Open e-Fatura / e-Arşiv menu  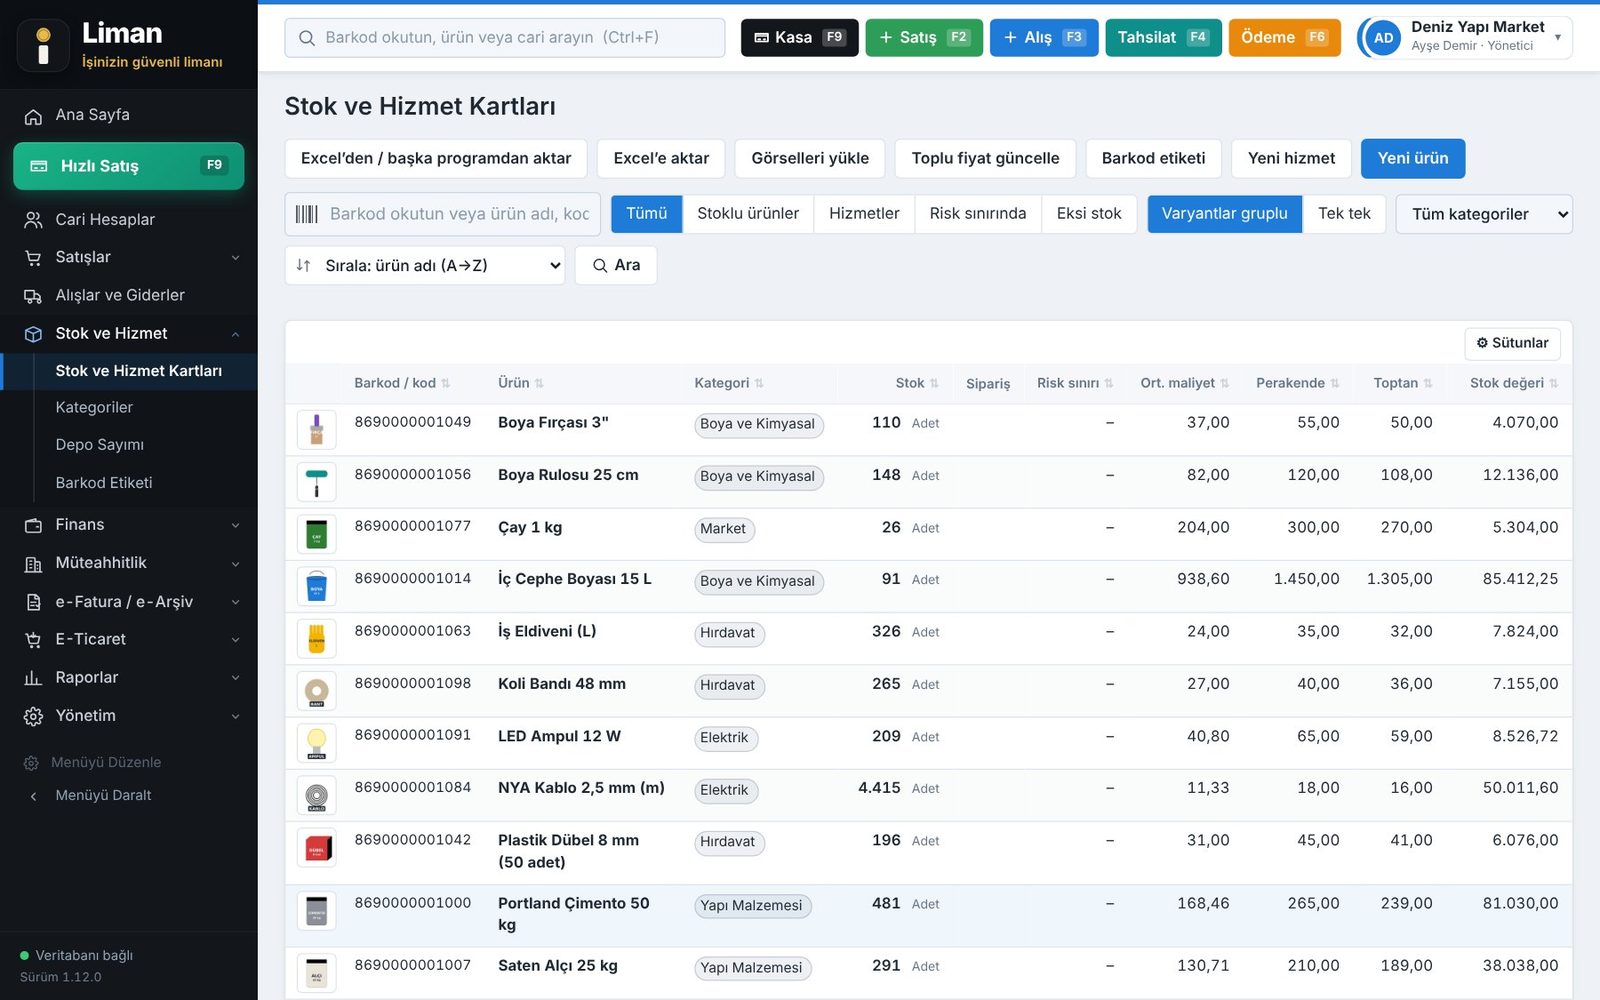pos(128,602)
